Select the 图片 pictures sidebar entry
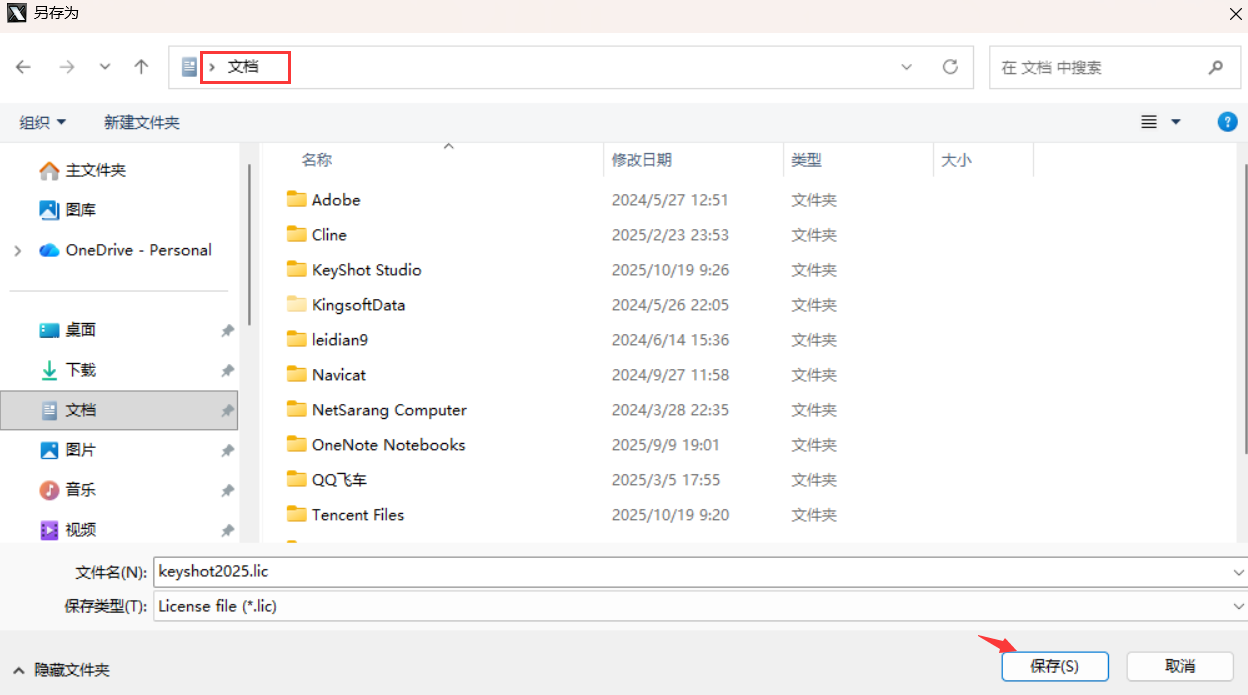The height and width of the screenshot is (695, 1248). point(80,450)
